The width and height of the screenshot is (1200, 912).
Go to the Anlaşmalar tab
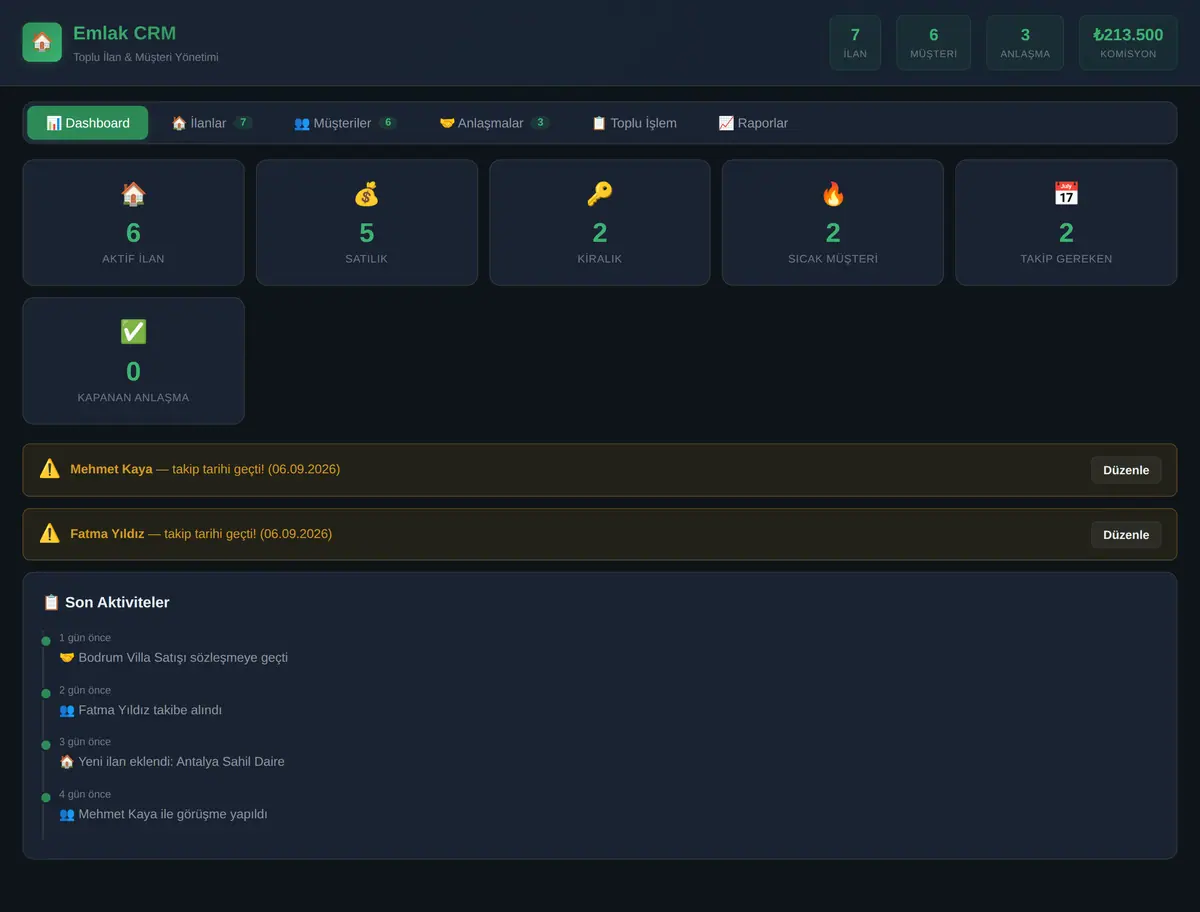click(494, 123)
